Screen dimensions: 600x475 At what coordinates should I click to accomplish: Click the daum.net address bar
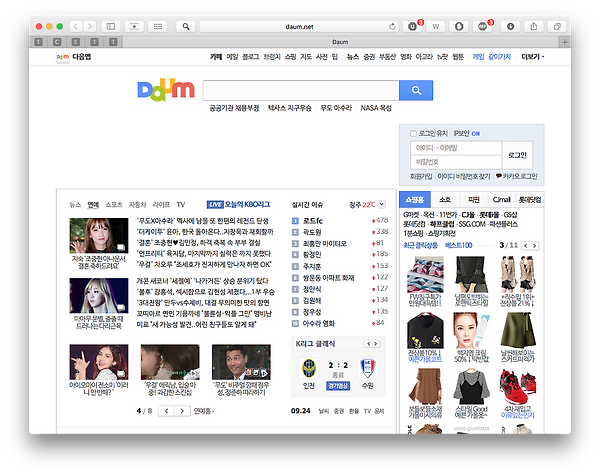click(x=299, y=27)
